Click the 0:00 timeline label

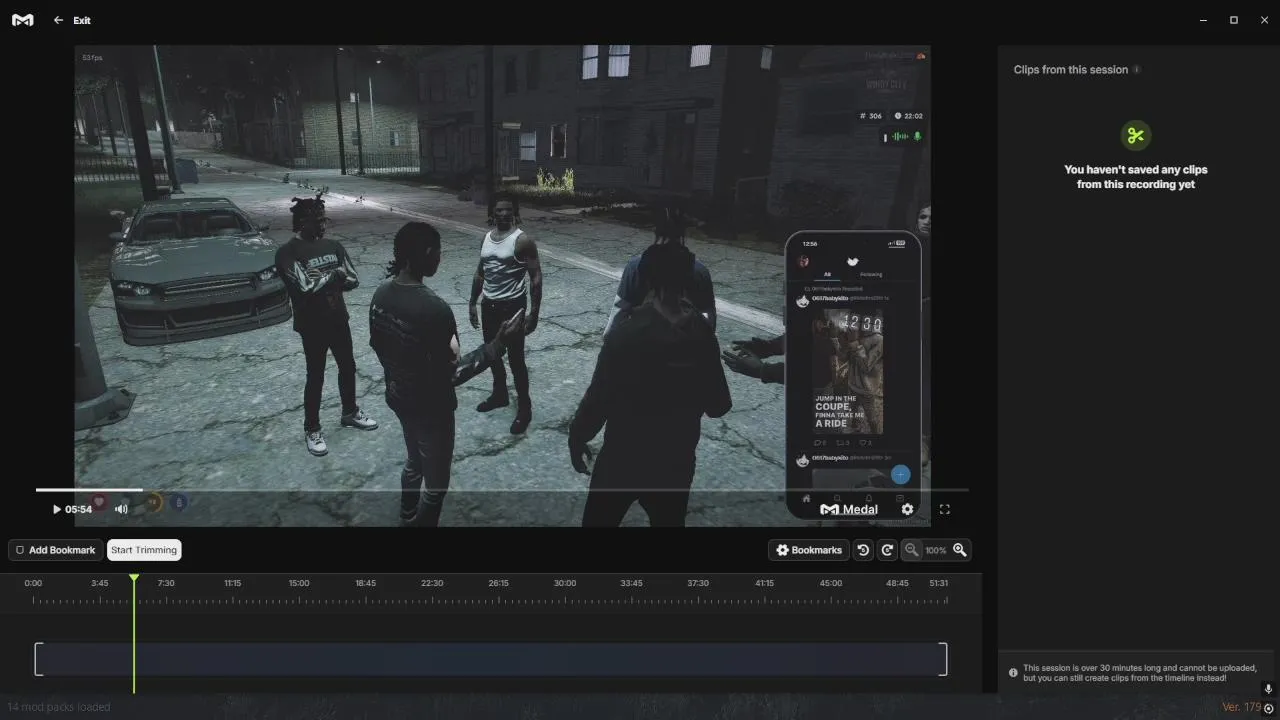tap(33, 583)
